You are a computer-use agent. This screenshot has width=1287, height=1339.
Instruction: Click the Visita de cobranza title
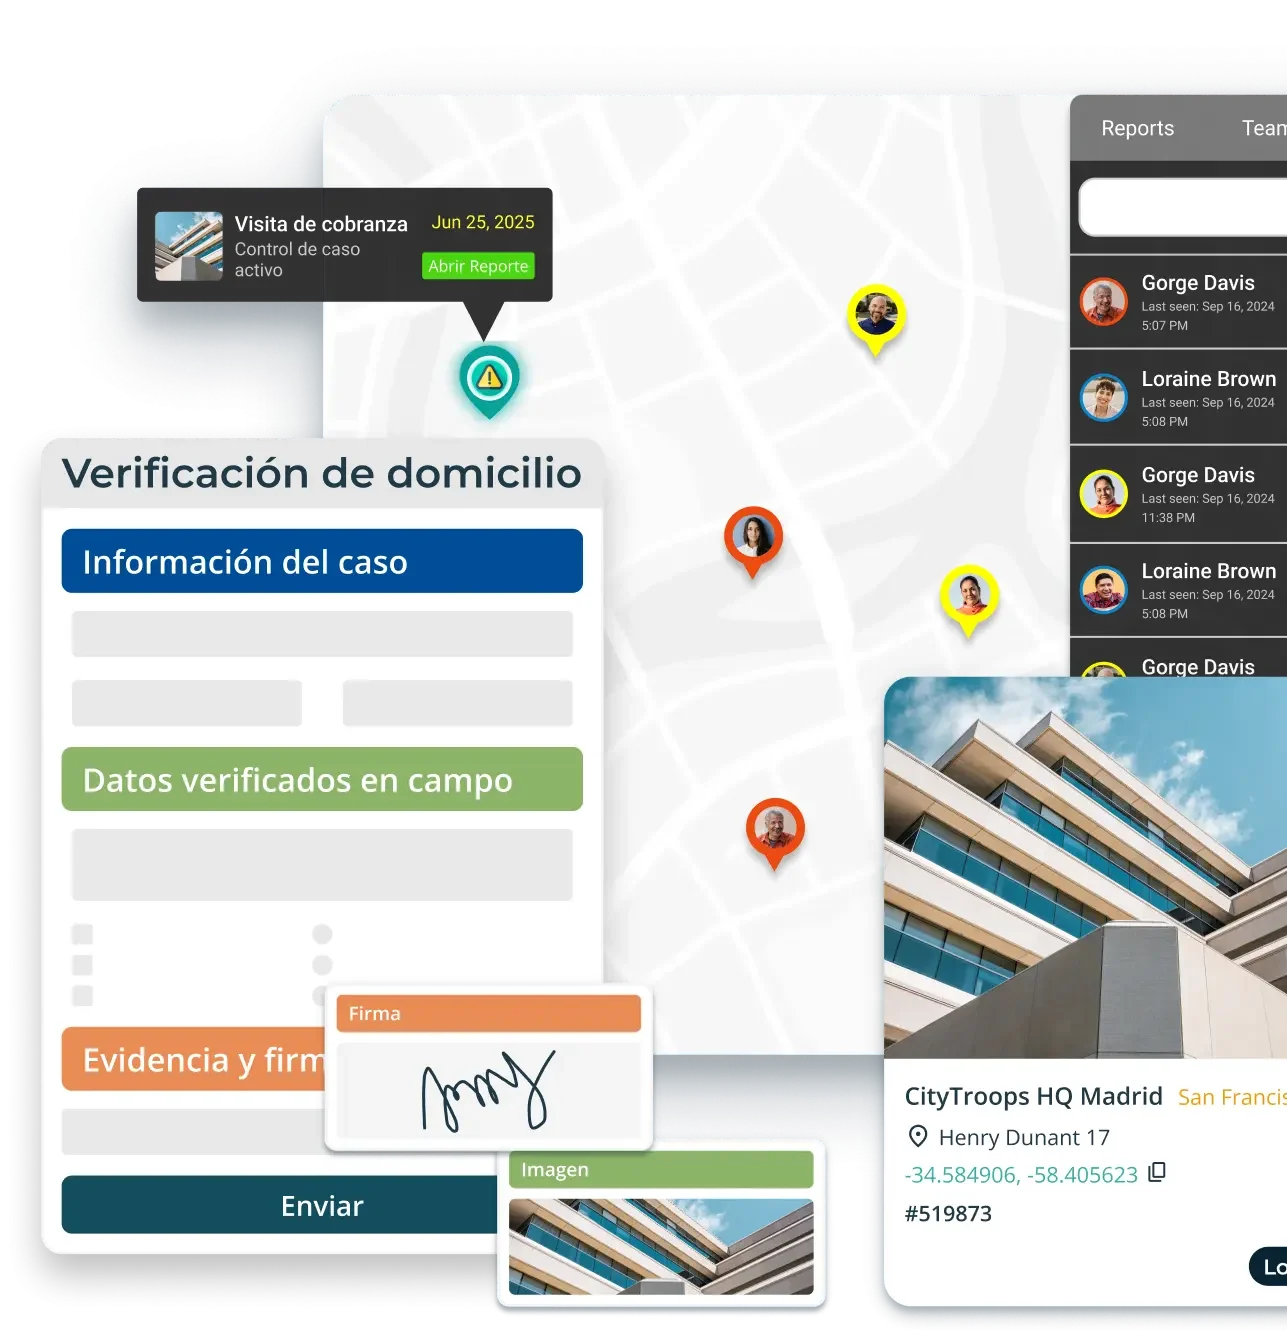[x=321, y=224]
